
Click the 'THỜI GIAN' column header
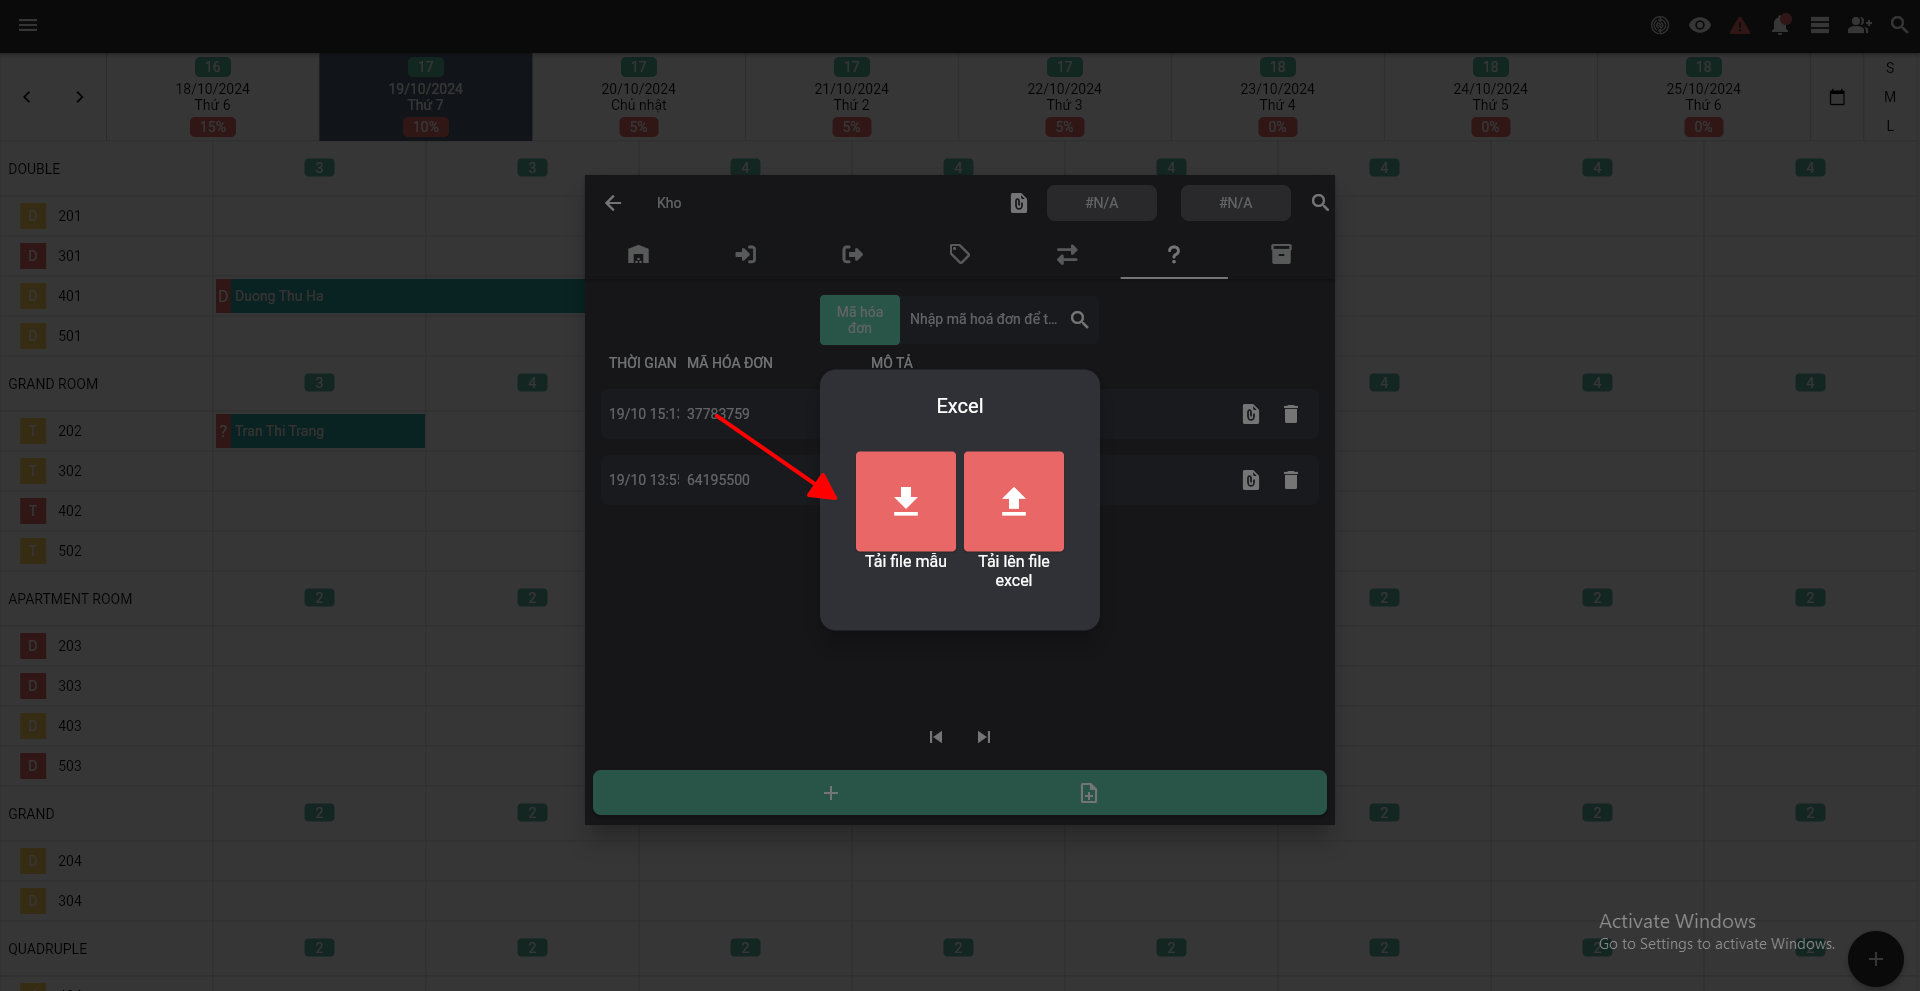(643, 363)
